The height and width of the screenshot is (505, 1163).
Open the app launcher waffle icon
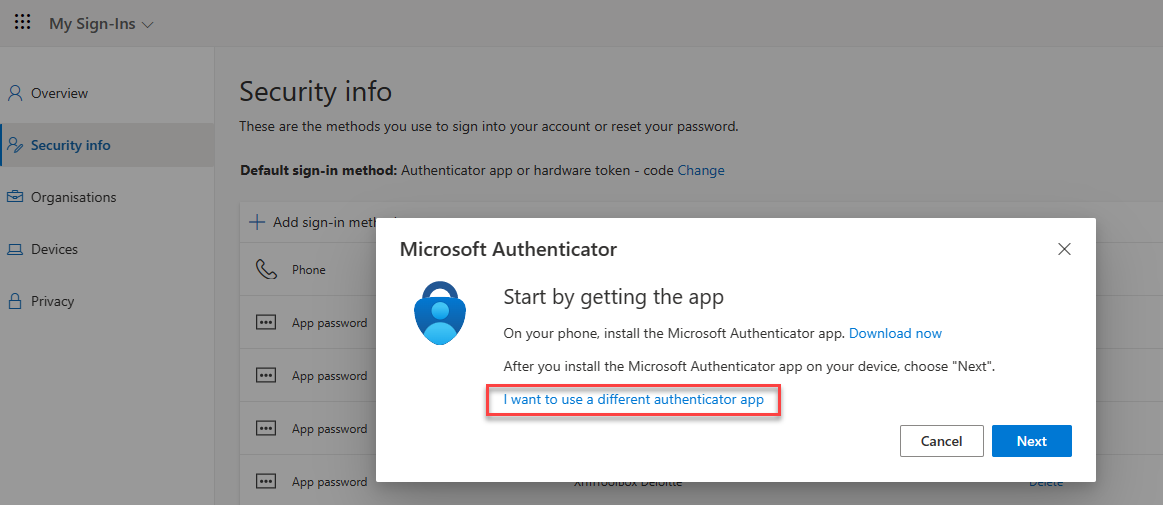tap(22, 22)
